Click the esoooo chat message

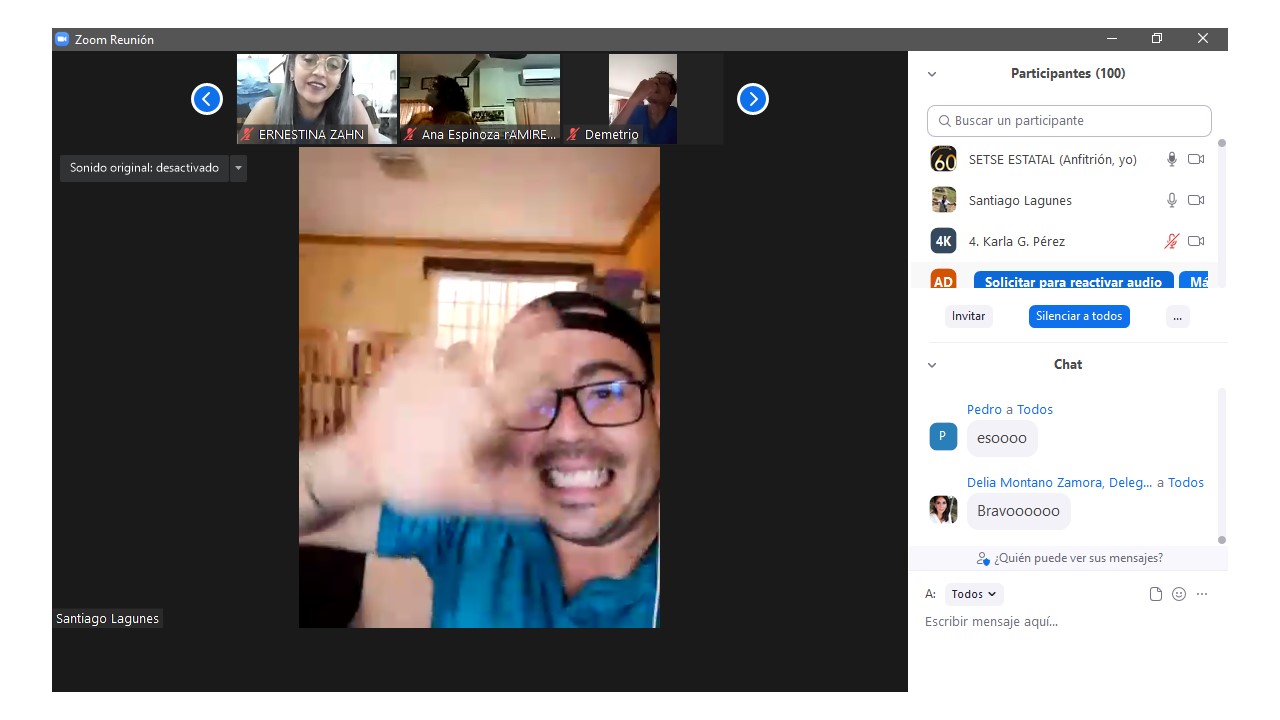[x=1002, y=438]
